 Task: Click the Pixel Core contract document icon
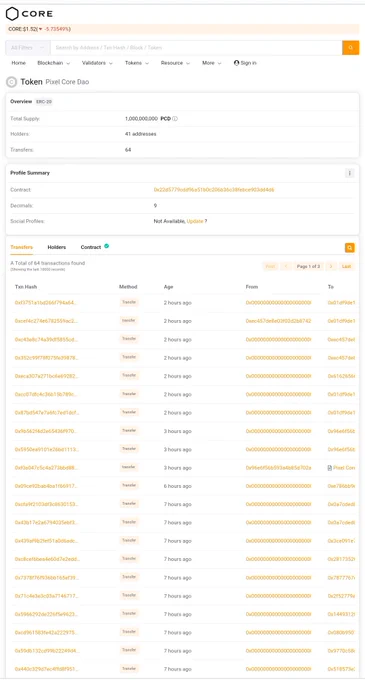pos(330,468)
